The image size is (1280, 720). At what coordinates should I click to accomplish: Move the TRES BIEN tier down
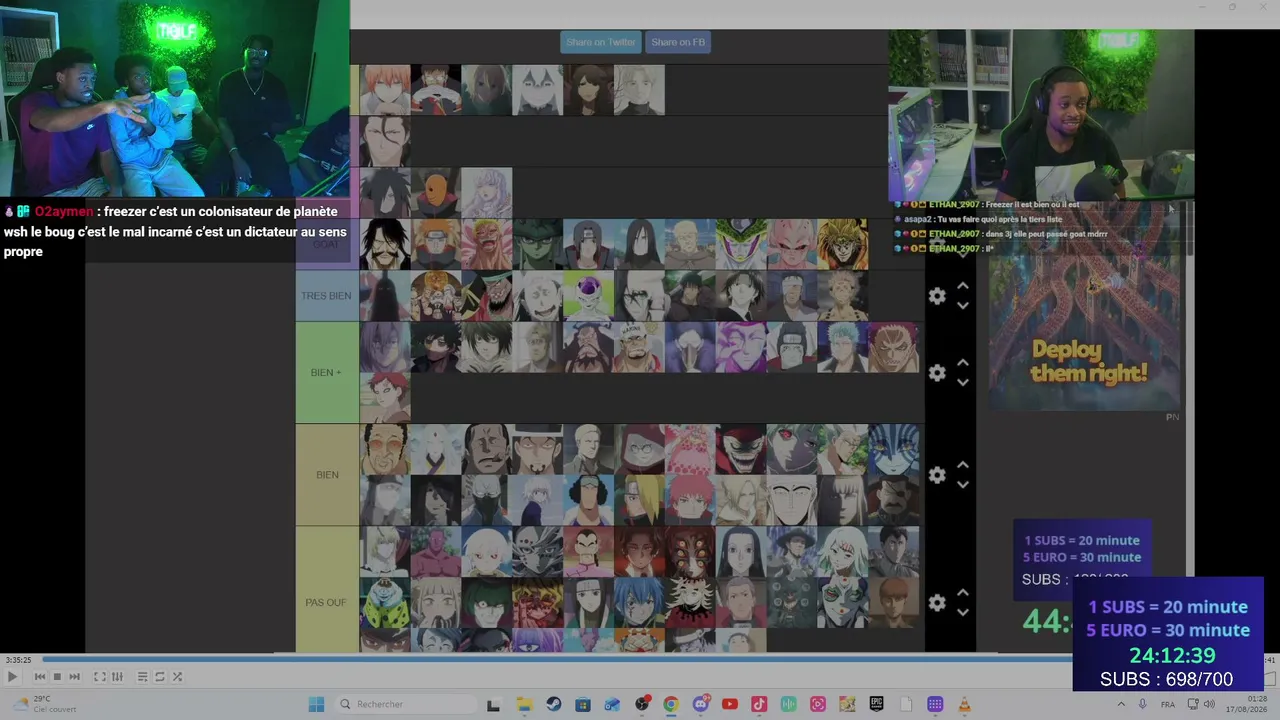pyautogui.click(x=962, y=305)
